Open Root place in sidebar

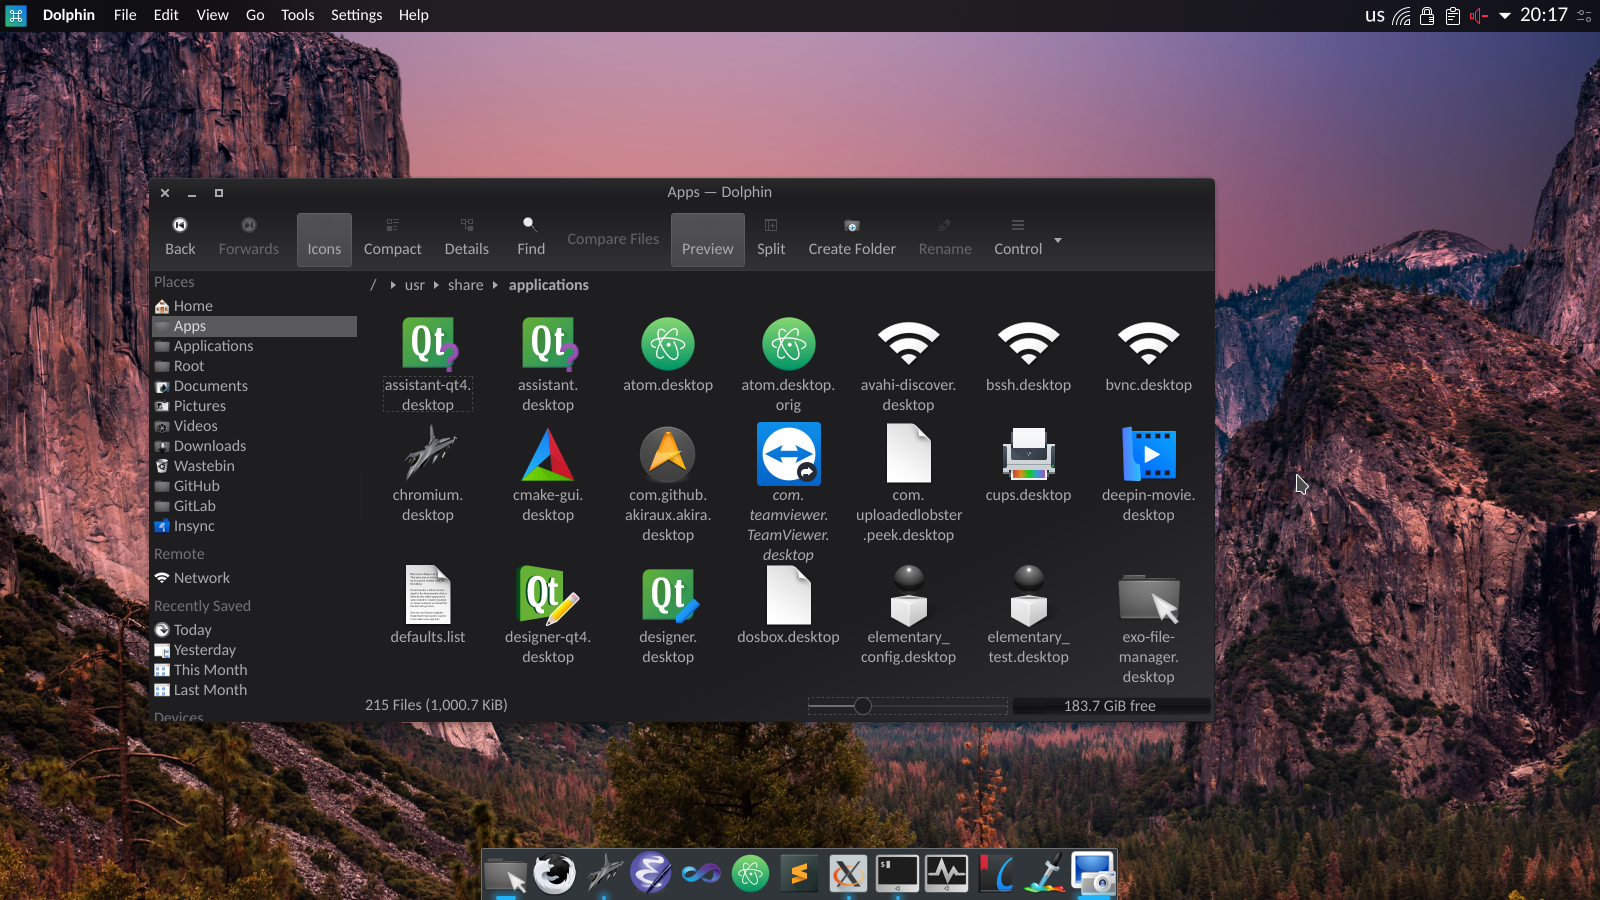coord(254,366)
